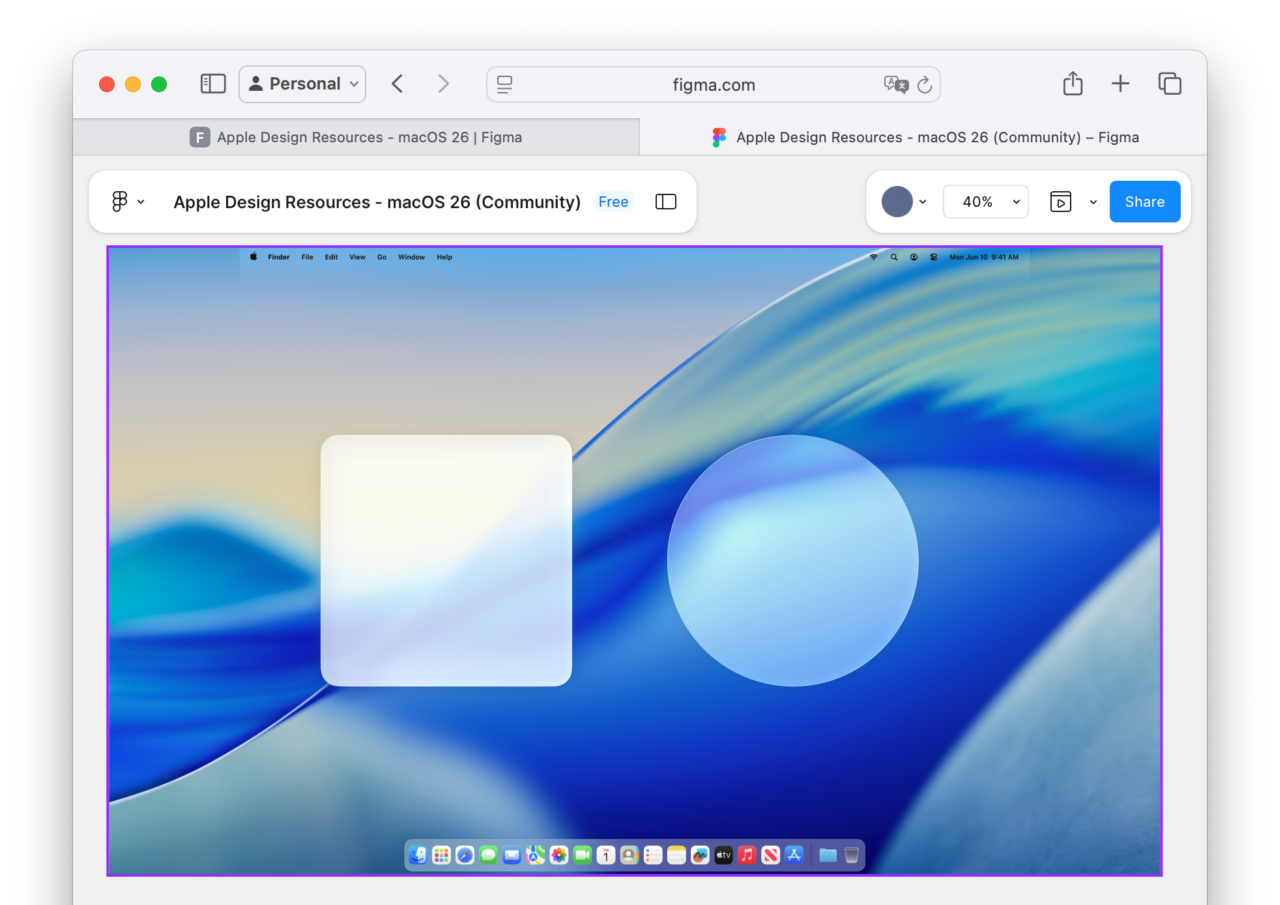The image size is (1280, 905).
Task: Click the Safari icon in the wallpaper dock
Action: (464, 855)
